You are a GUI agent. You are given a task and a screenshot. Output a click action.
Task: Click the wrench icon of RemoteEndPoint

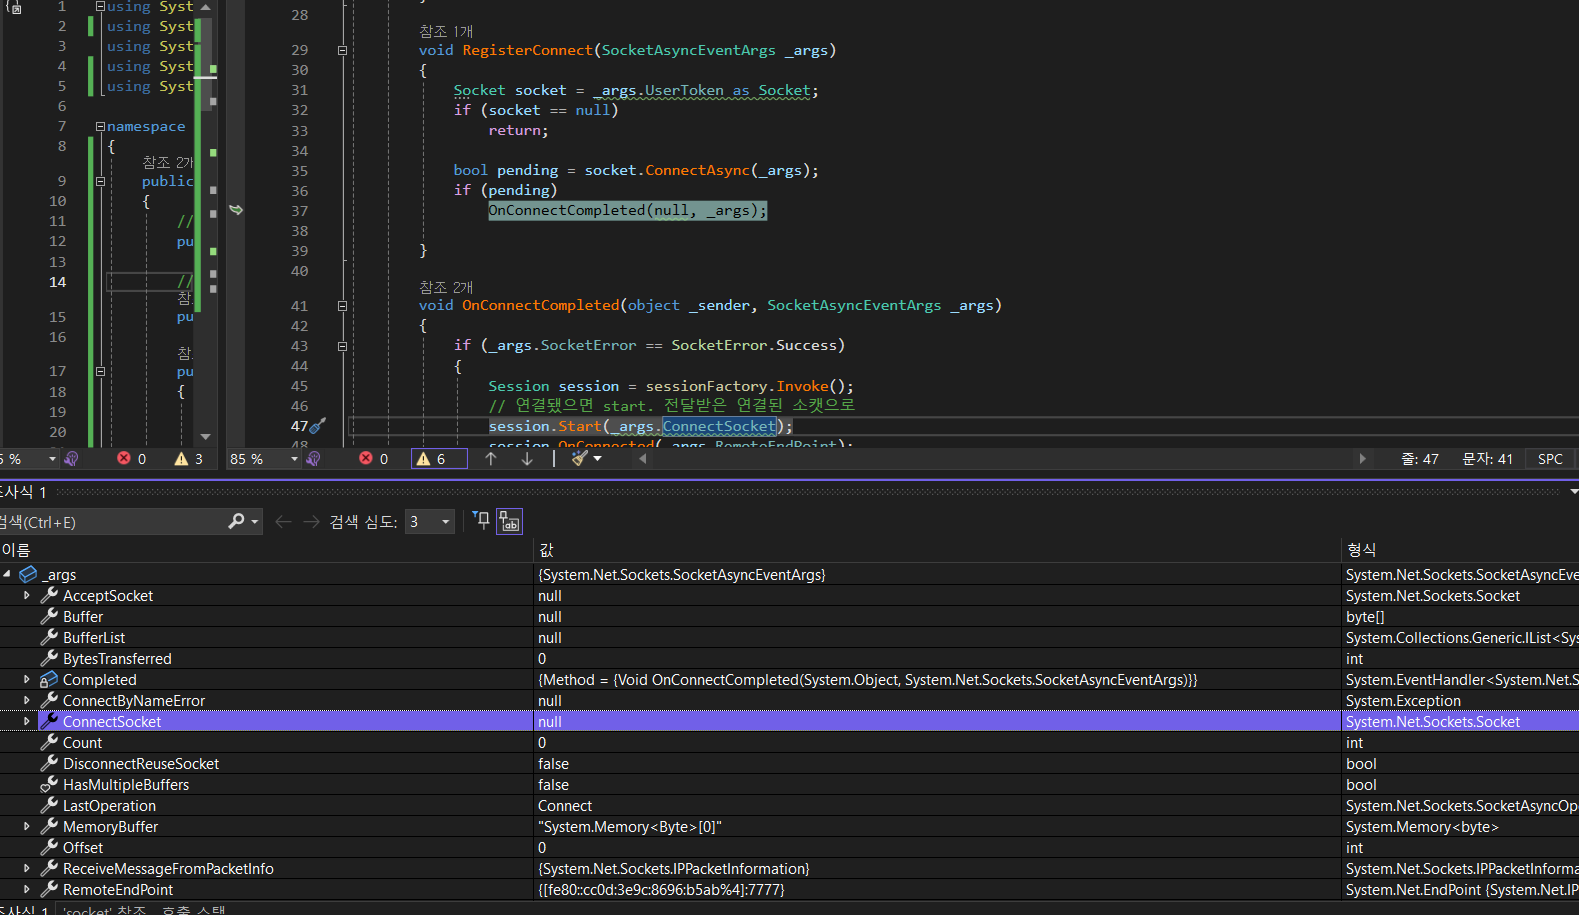point(49,889)
